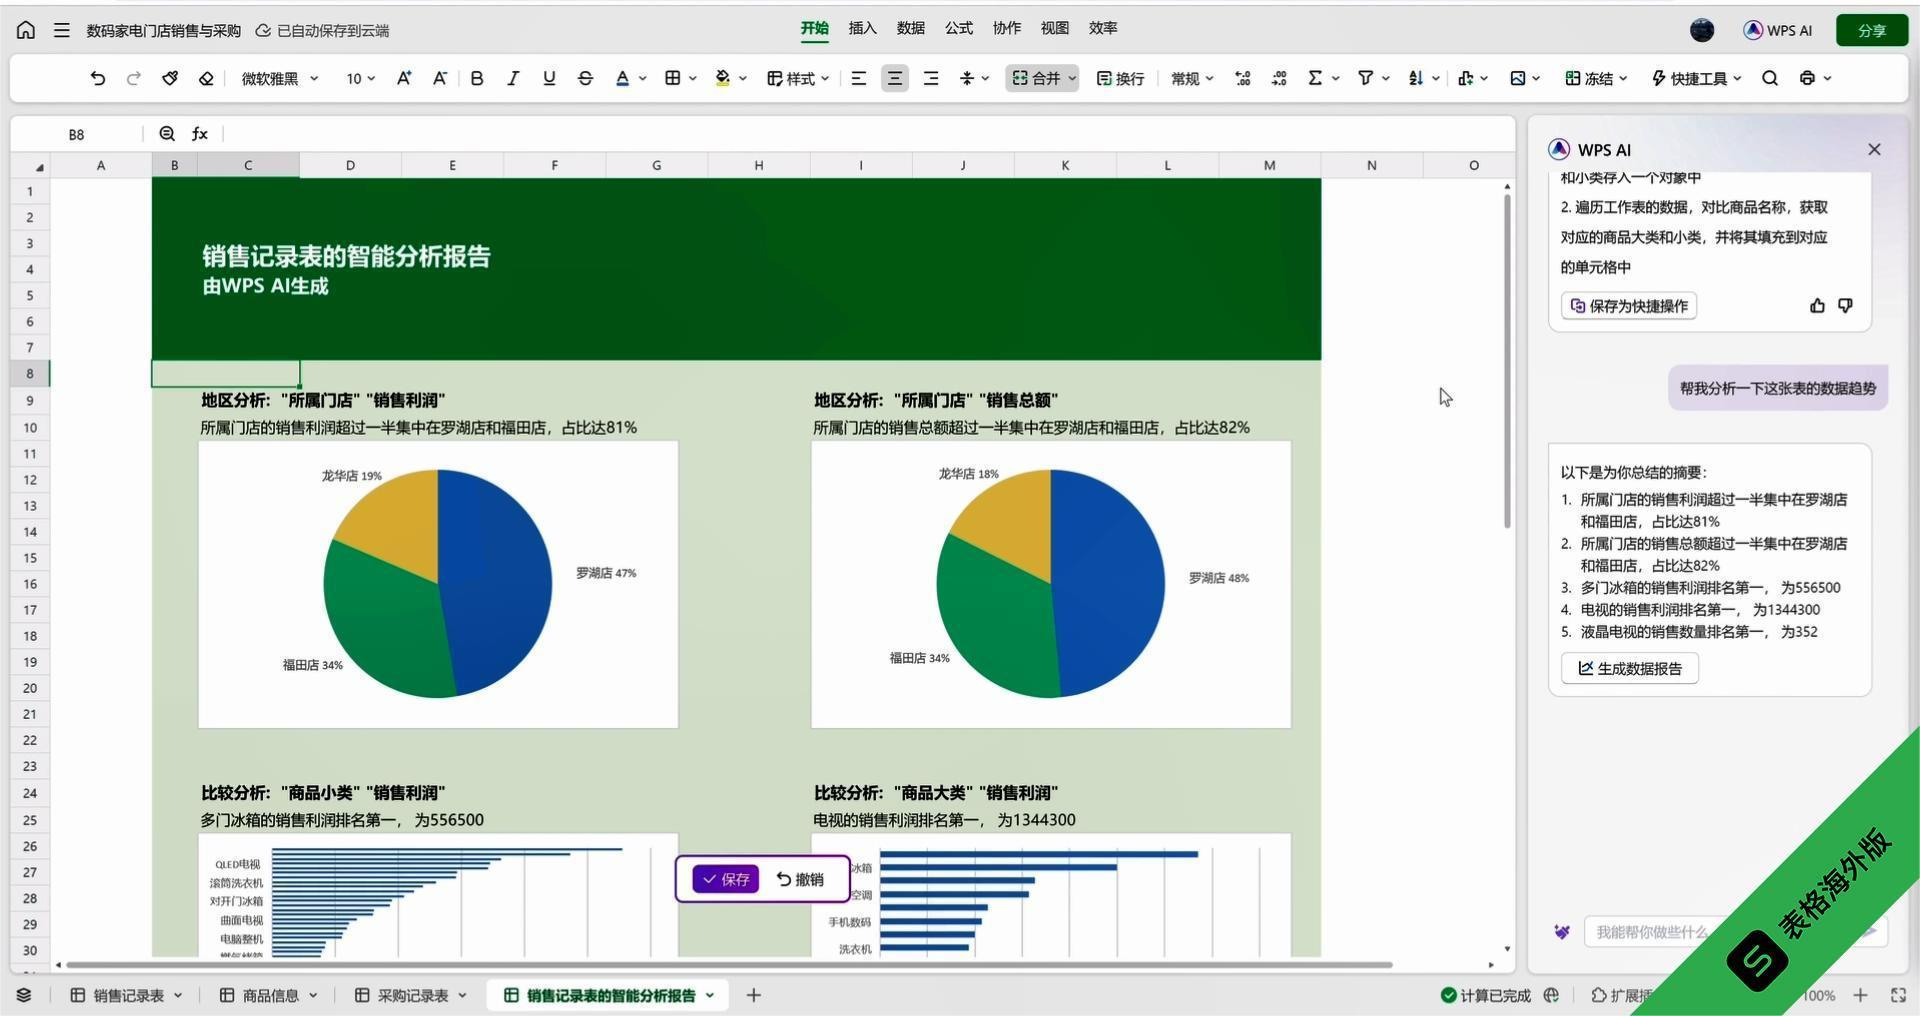Toggle italic formatting
Image resolution: width=1920 pixels, height=1016 pixels.
pos(513,78)
